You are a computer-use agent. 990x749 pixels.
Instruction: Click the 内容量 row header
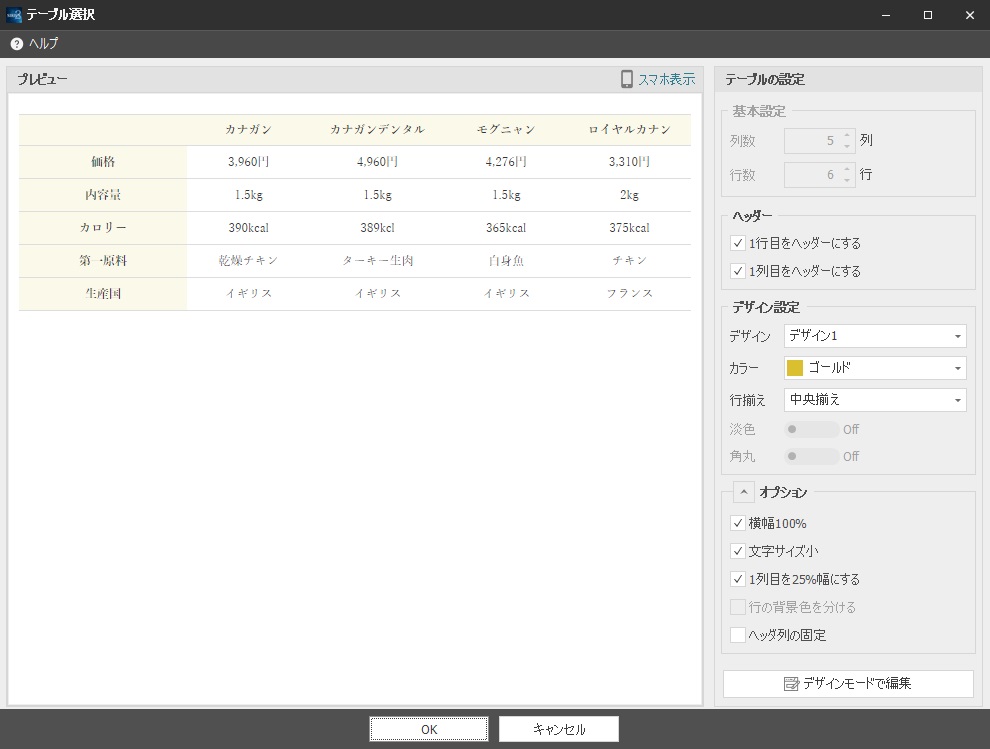(x=103, y=195)
